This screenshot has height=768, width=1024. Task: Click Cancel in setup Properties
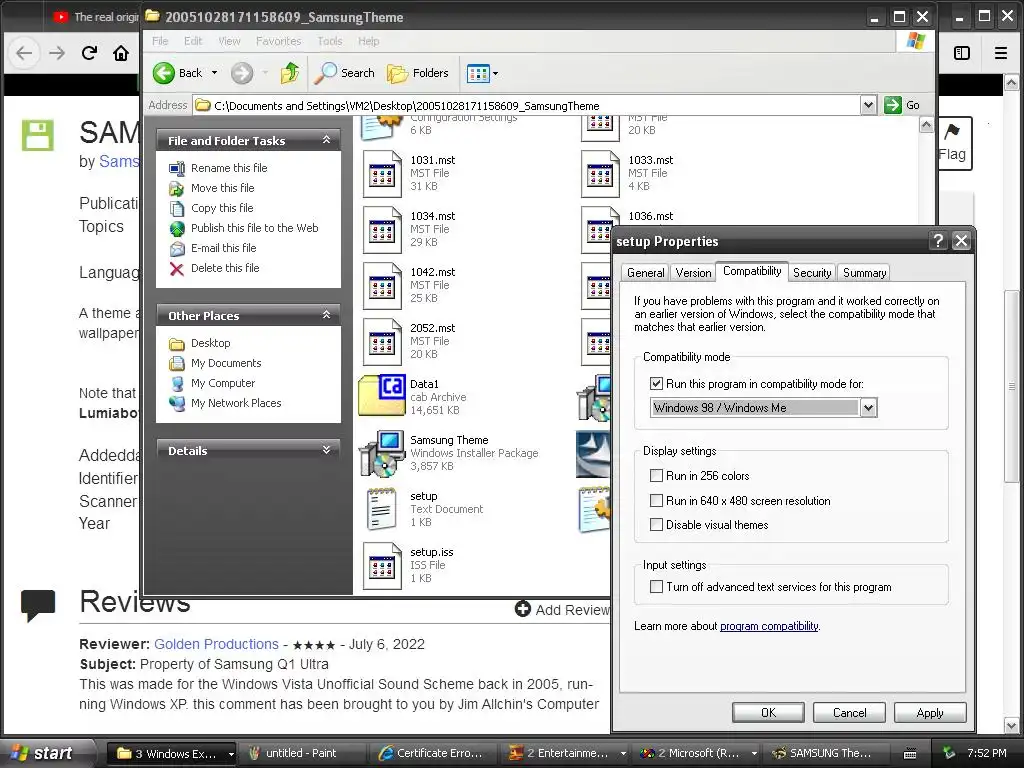849,712
